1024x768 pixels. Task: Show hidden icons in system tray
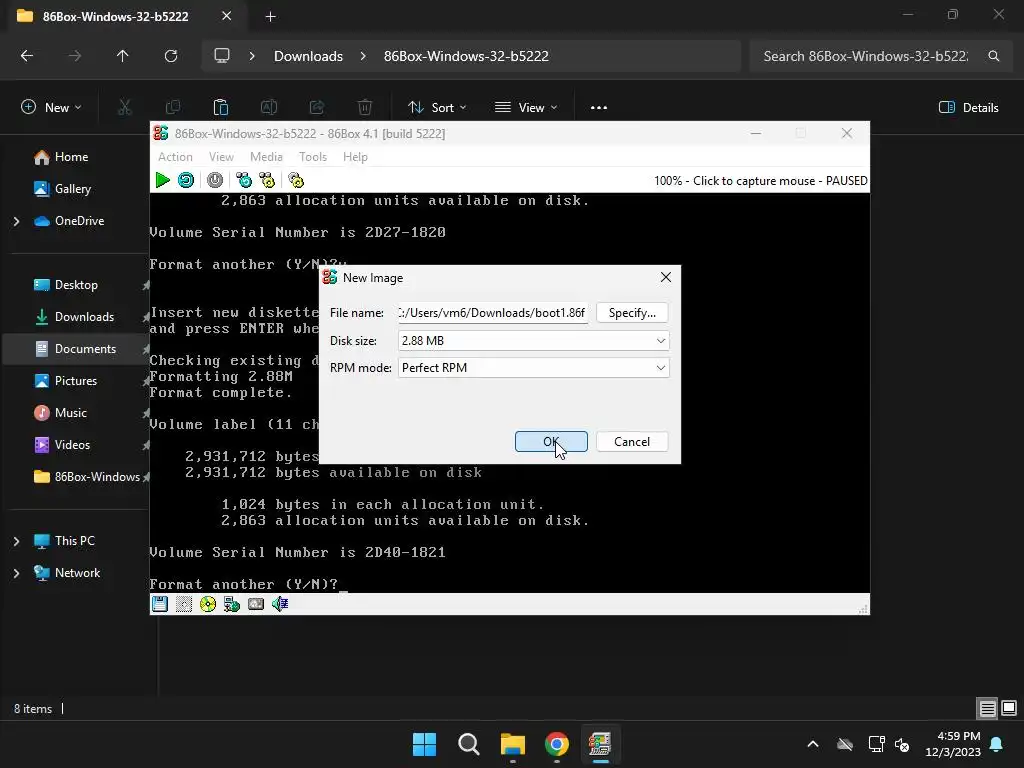point(812,744)
